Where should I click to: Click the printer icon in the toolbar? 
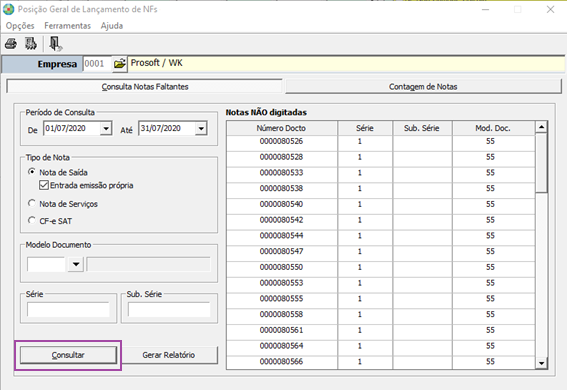(x=10, y=44)
